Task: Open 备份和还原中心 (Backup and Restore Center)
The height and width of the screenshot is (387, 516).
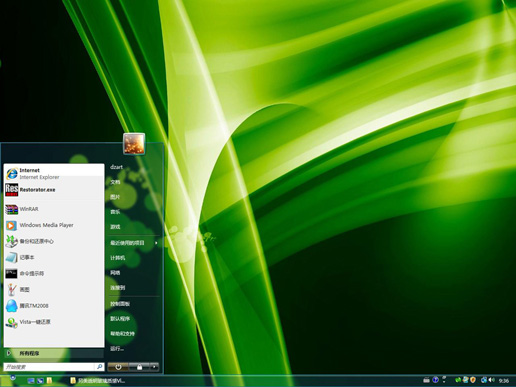Action: [54, 241]
